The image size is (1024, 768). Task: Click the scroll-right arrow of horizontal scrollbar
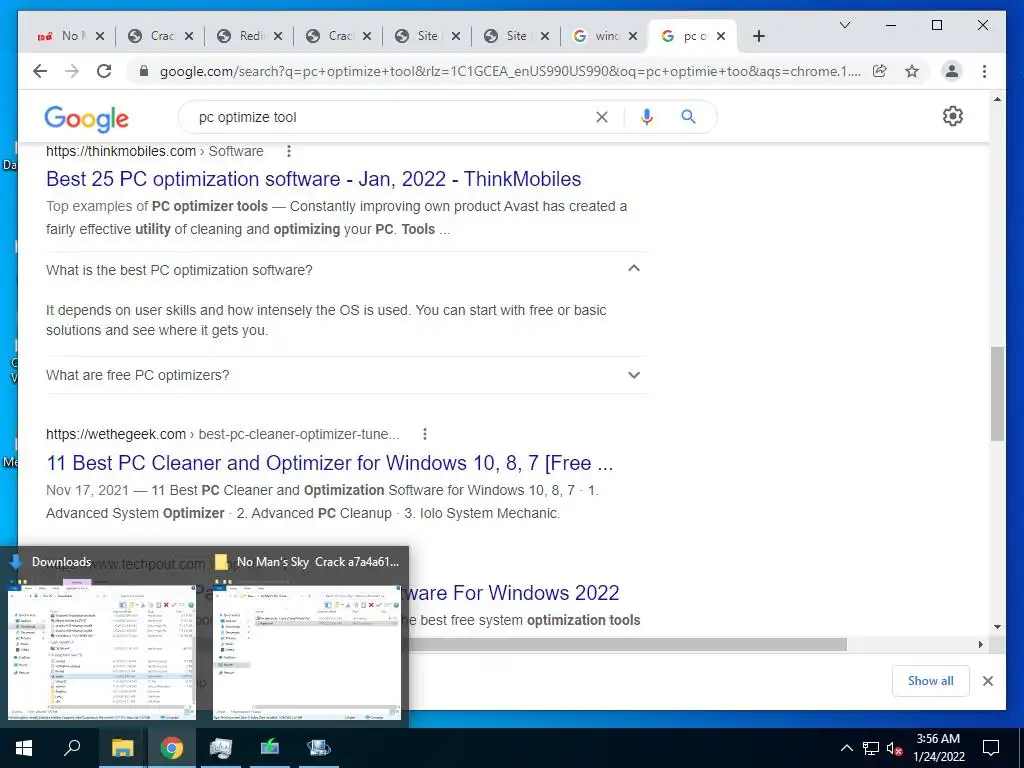(980, 645)
